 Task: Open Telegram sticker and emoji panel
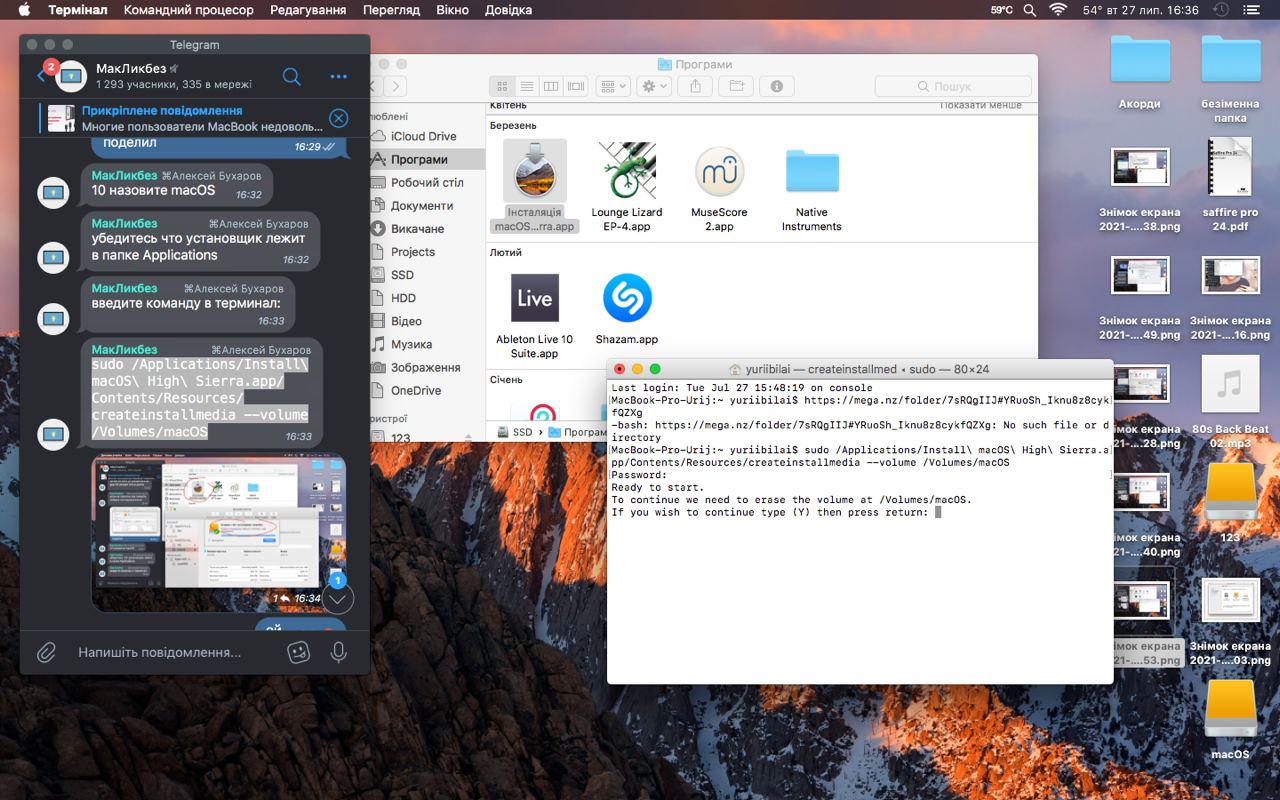click(298, 652)
